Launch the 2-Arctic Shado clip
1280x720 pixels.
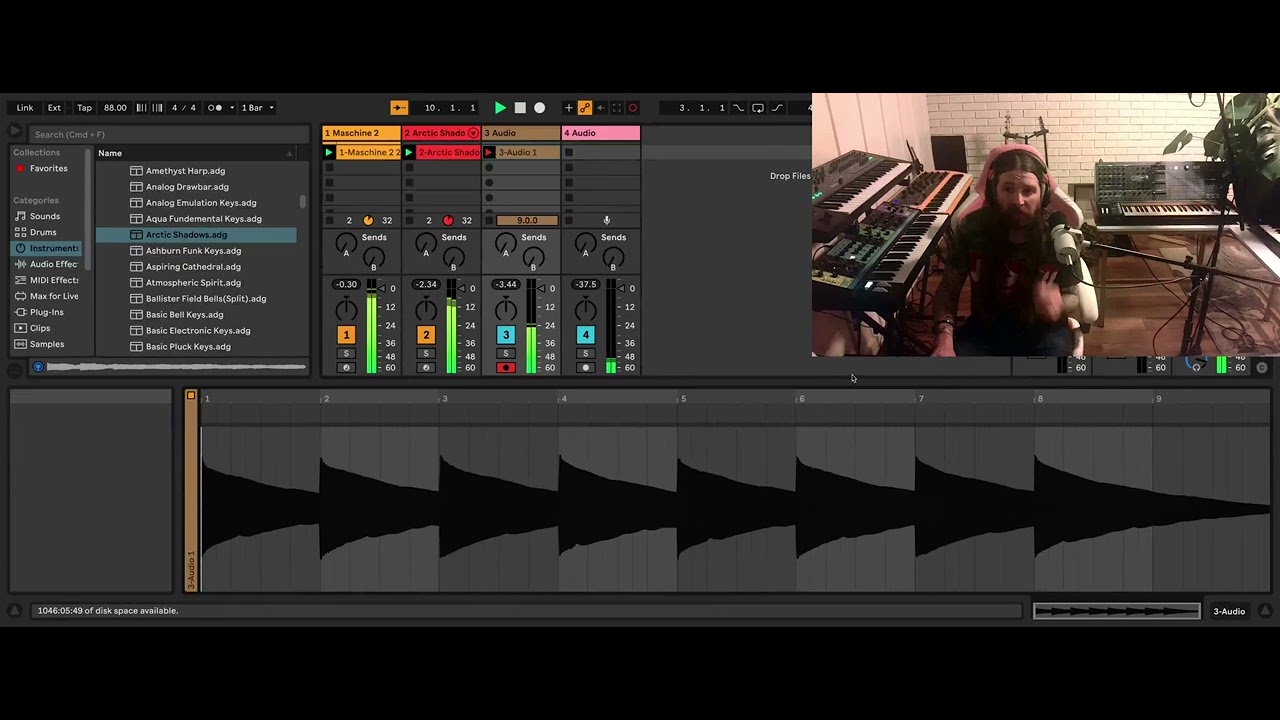pos(409,152)
